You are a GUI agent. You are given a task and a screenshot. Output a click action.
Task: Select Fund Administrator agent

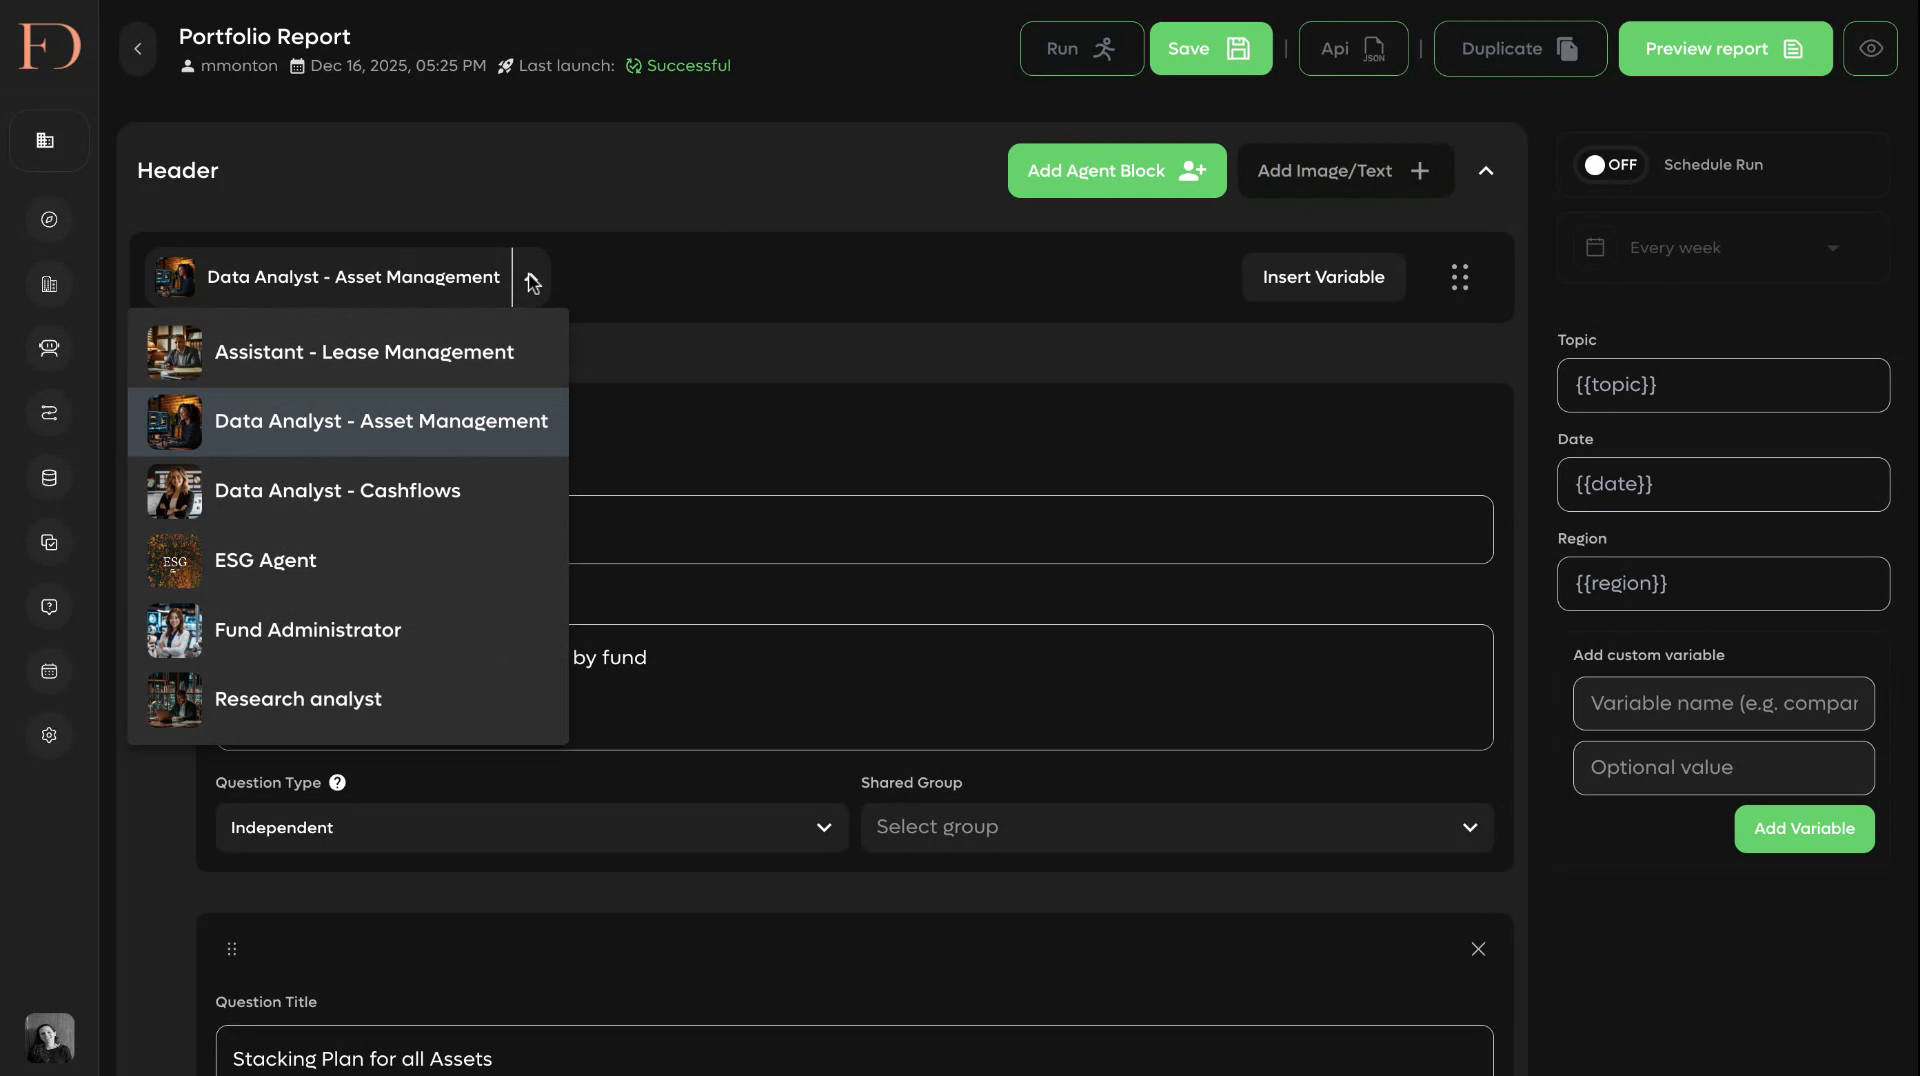tap(348, 630)
